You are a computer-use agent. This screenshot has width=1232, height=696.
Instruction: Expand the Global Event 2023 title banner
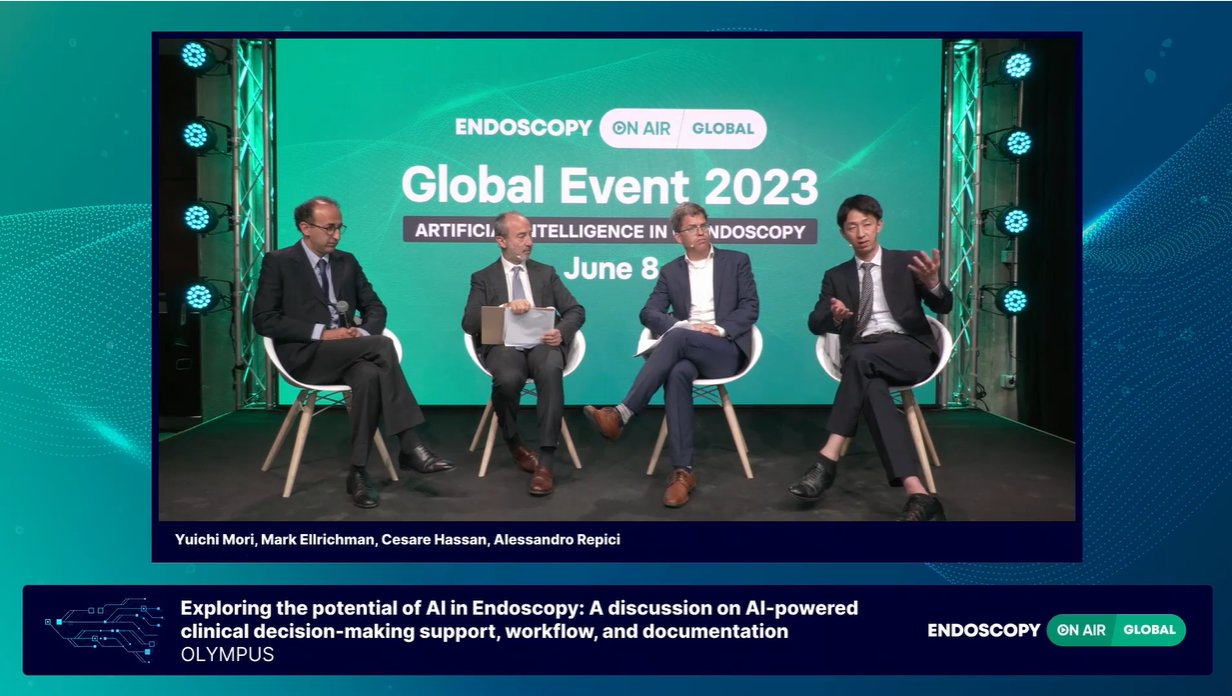pos(613,186)
